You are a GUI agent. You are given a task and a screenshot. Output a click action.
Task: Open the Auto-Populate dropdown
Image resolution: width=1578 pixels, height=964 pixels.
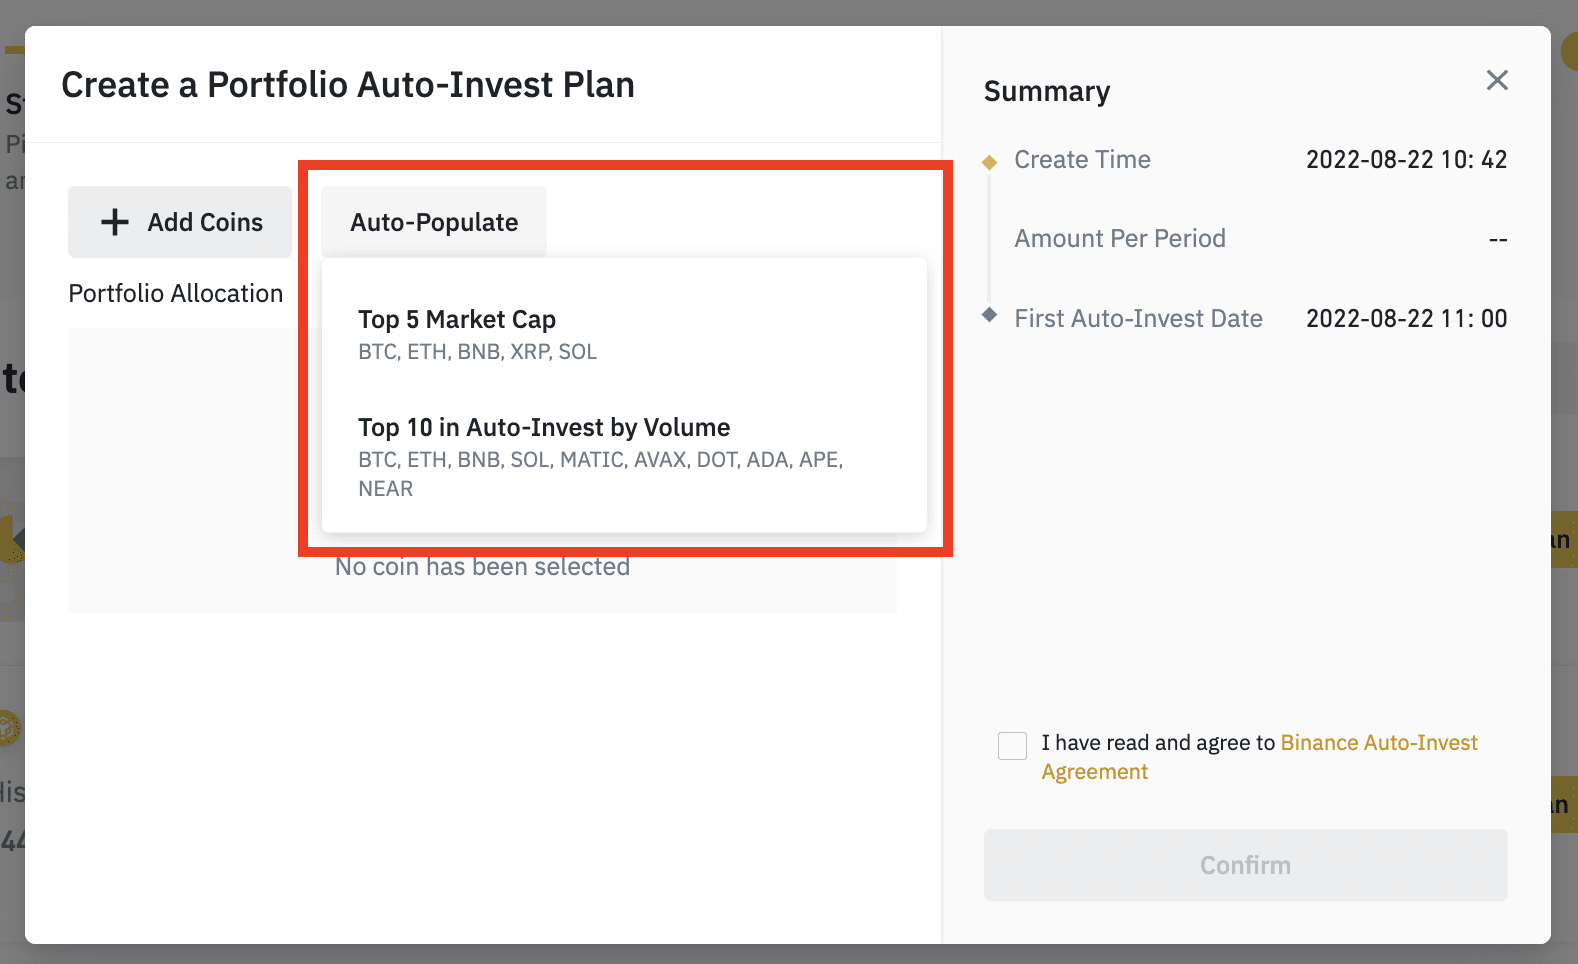pos(434,222)
